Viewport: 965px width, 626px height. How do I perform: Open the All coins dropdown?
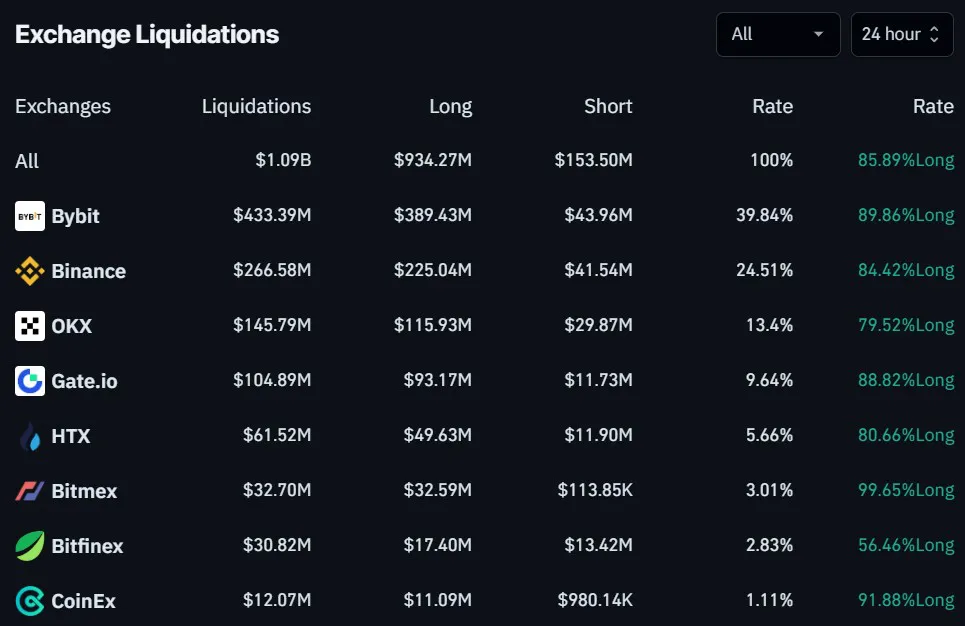click(777, 34)
